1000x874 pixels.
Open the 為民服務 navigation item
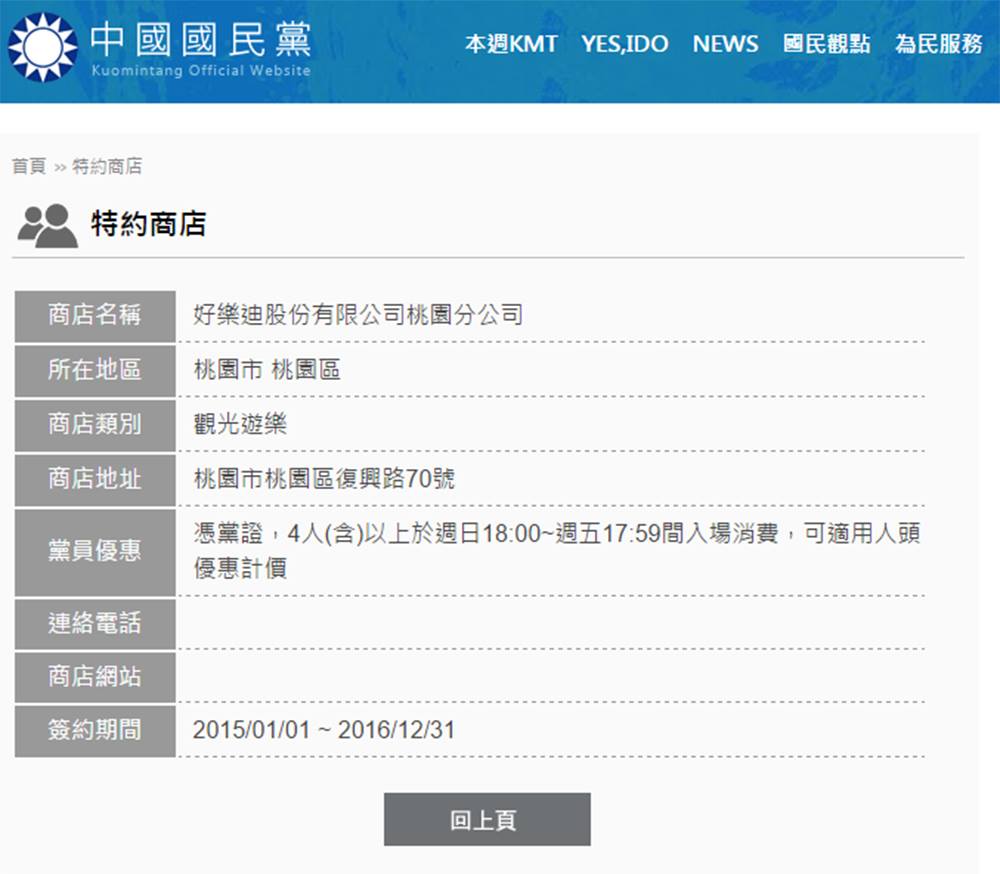coord(938,44)
